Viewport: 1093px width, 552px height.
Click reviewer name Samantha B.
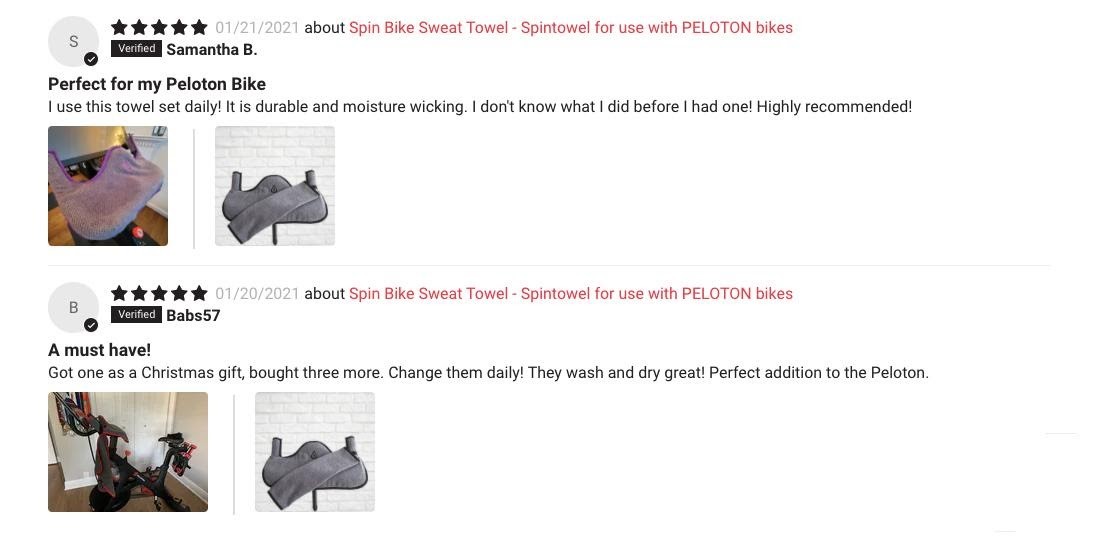pyautogui.click(x=212, y=49)
